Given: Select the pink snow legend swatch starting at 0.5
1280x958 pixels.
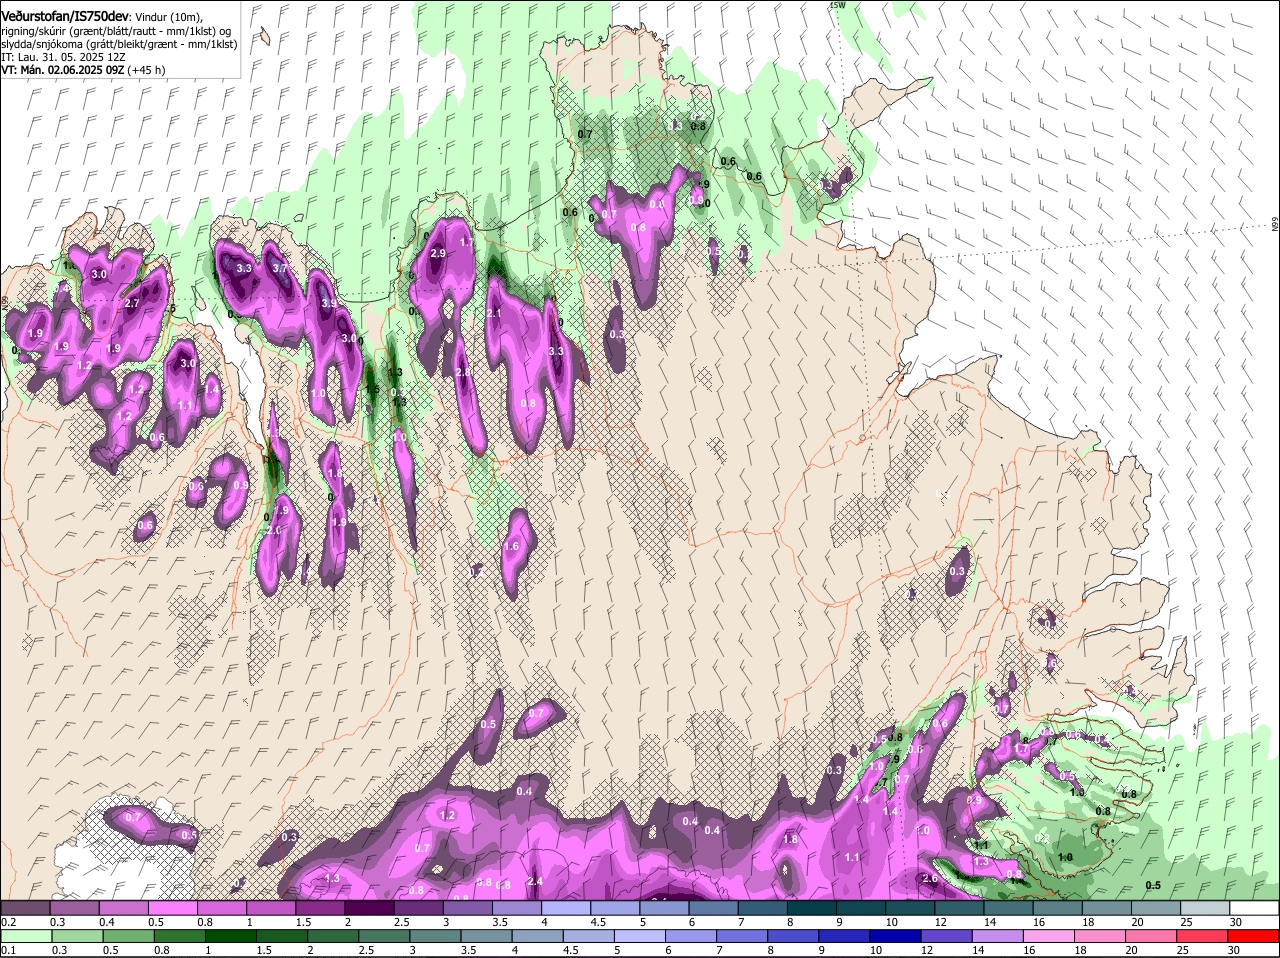Looking at the screenshot, I should click(172, 907).
